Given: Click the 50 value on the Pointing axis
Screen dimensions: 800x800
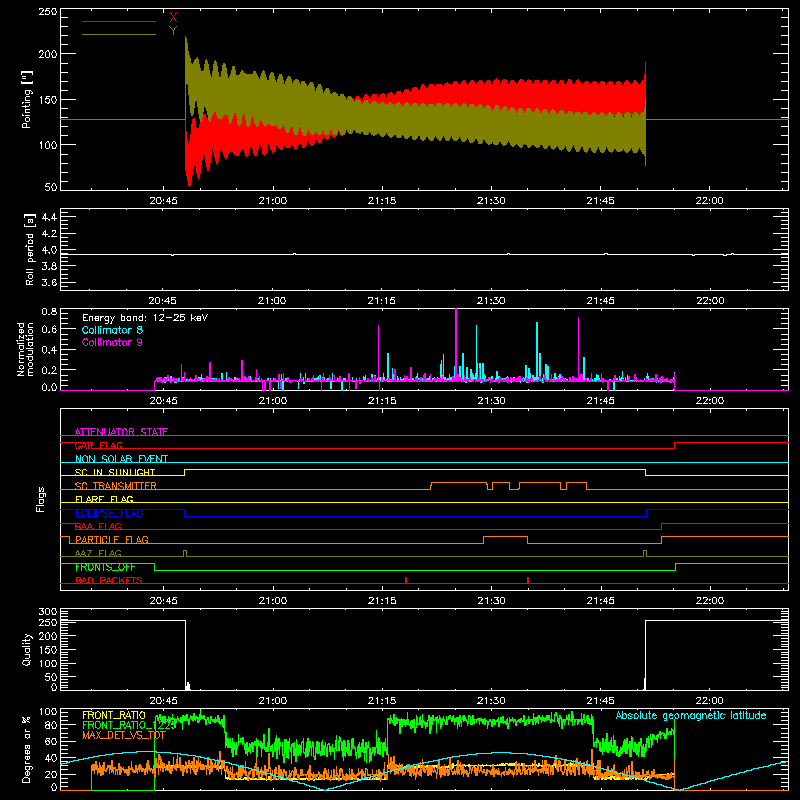Looking at the screenshot, I should (51, 187).
